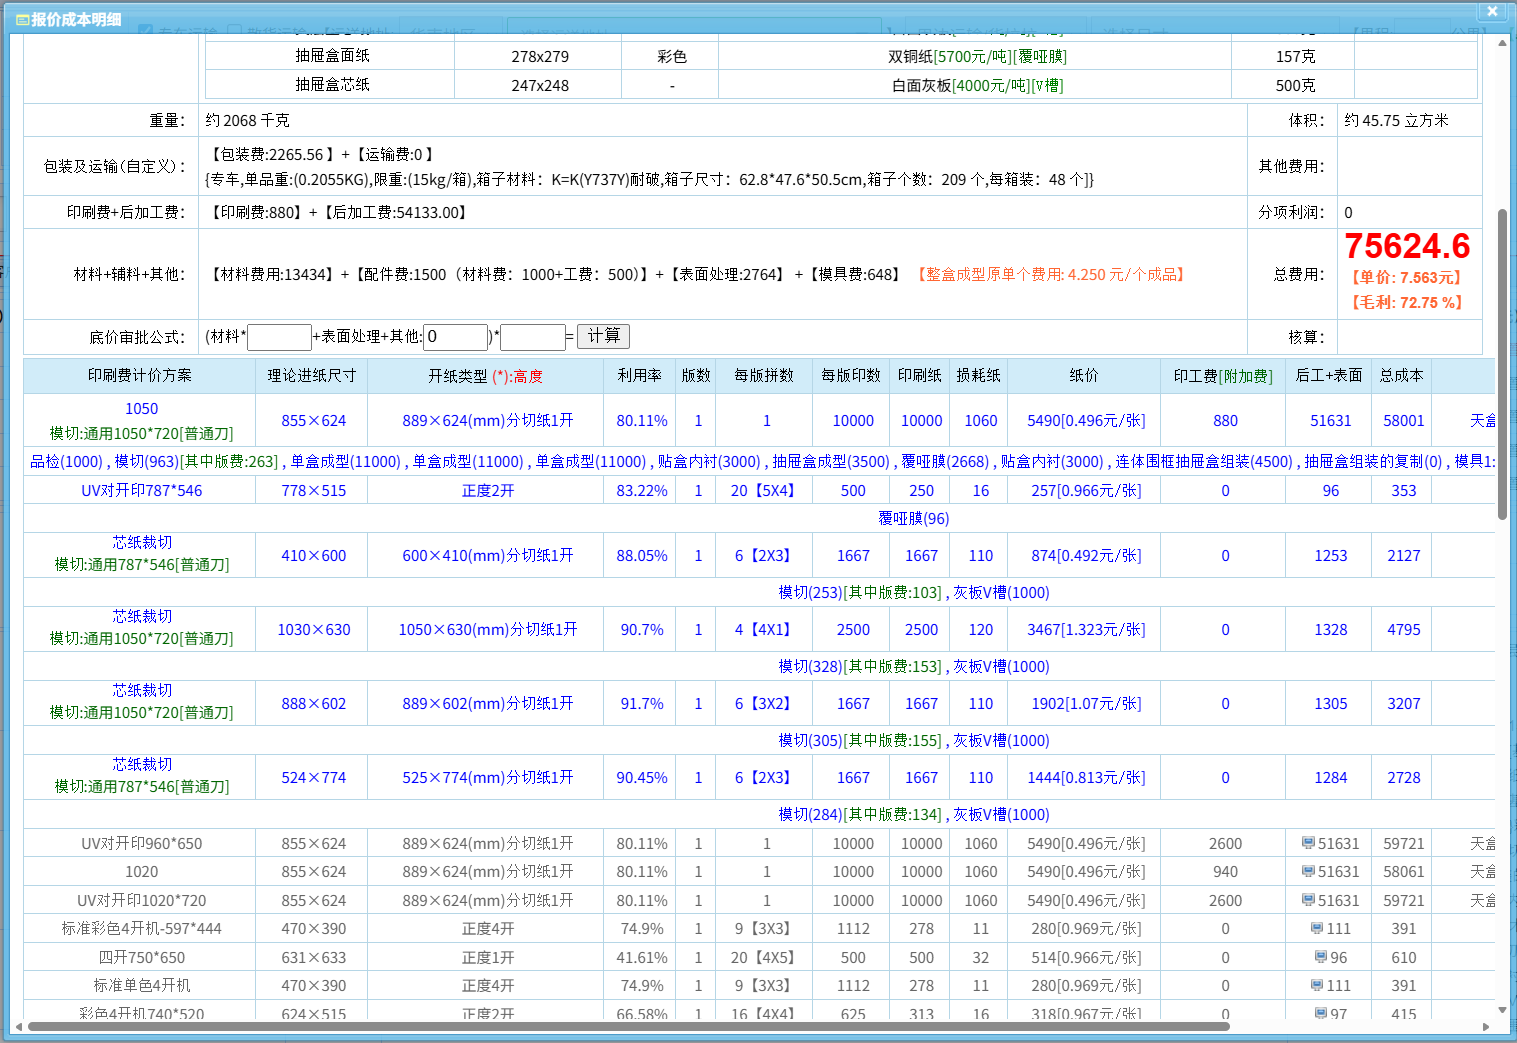Viewport: 1517px width, 1043px height.
Task: Open the 覆哑膜(96) detail link
Action: click(x=913, y=518)
